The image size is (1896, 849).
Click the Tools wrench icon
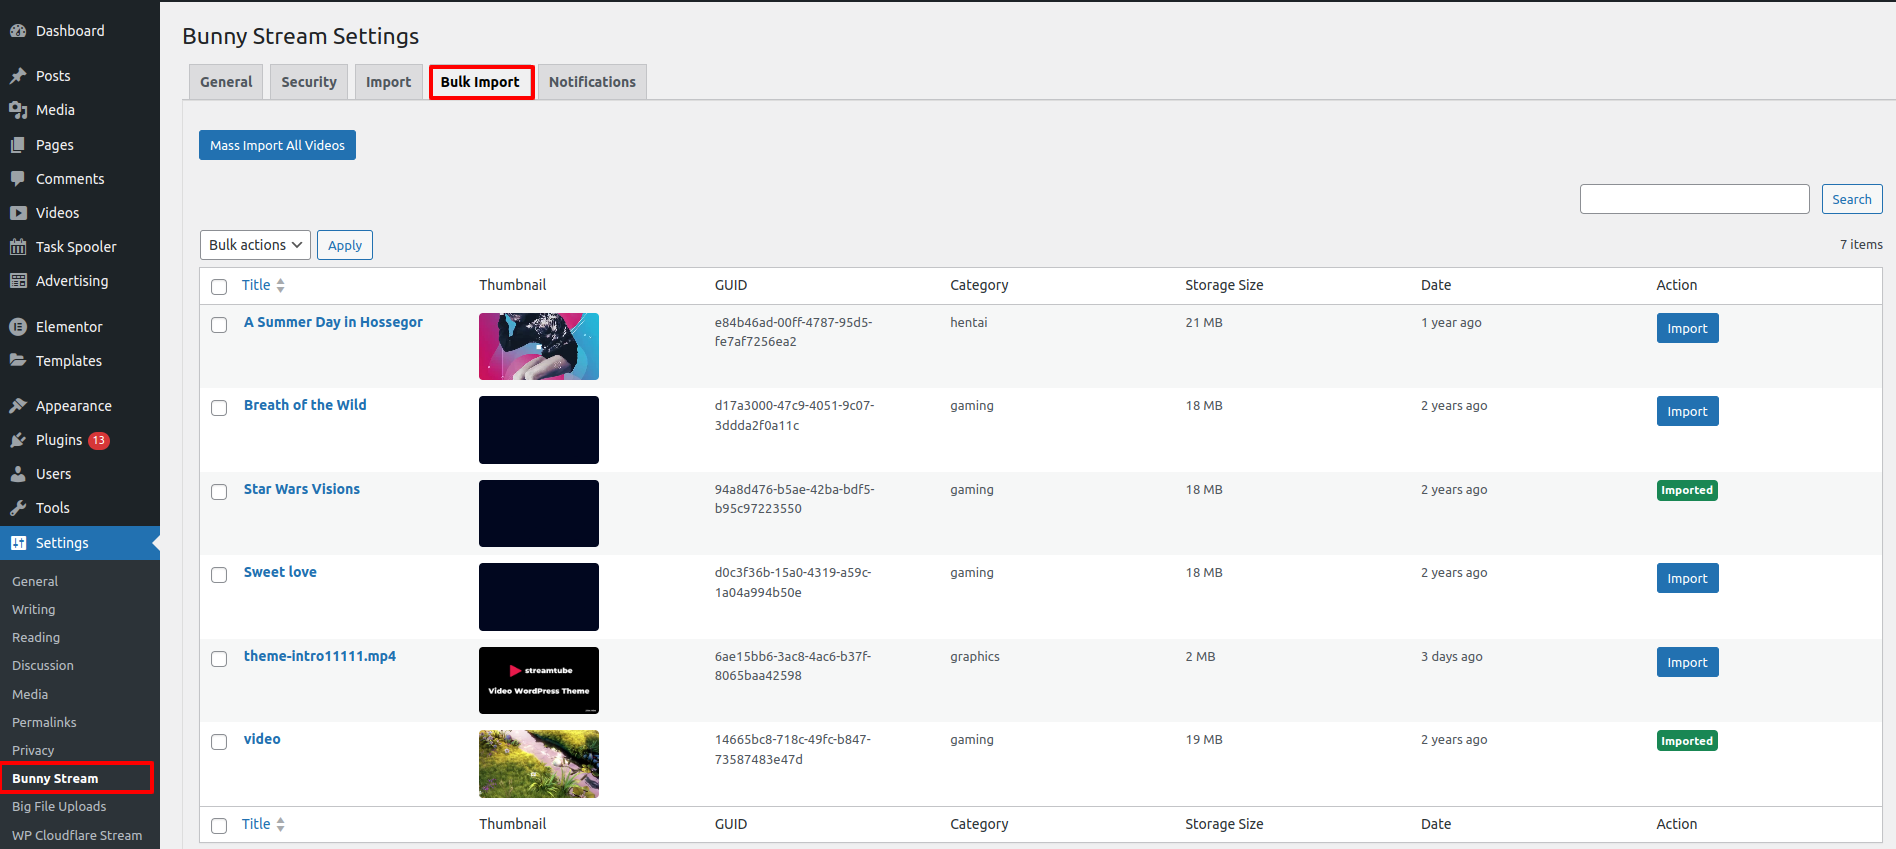coord(18,508)
